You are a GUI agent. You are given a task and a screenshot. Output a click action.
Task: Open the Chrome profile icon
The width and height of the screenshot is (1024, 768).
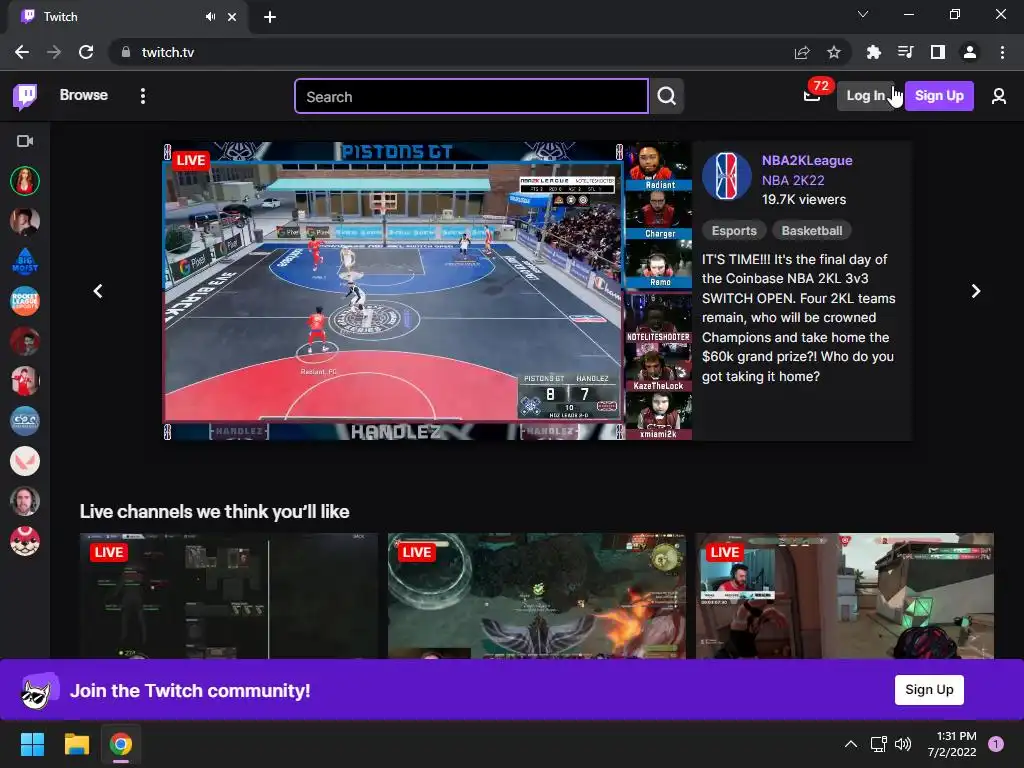point(970,52)
